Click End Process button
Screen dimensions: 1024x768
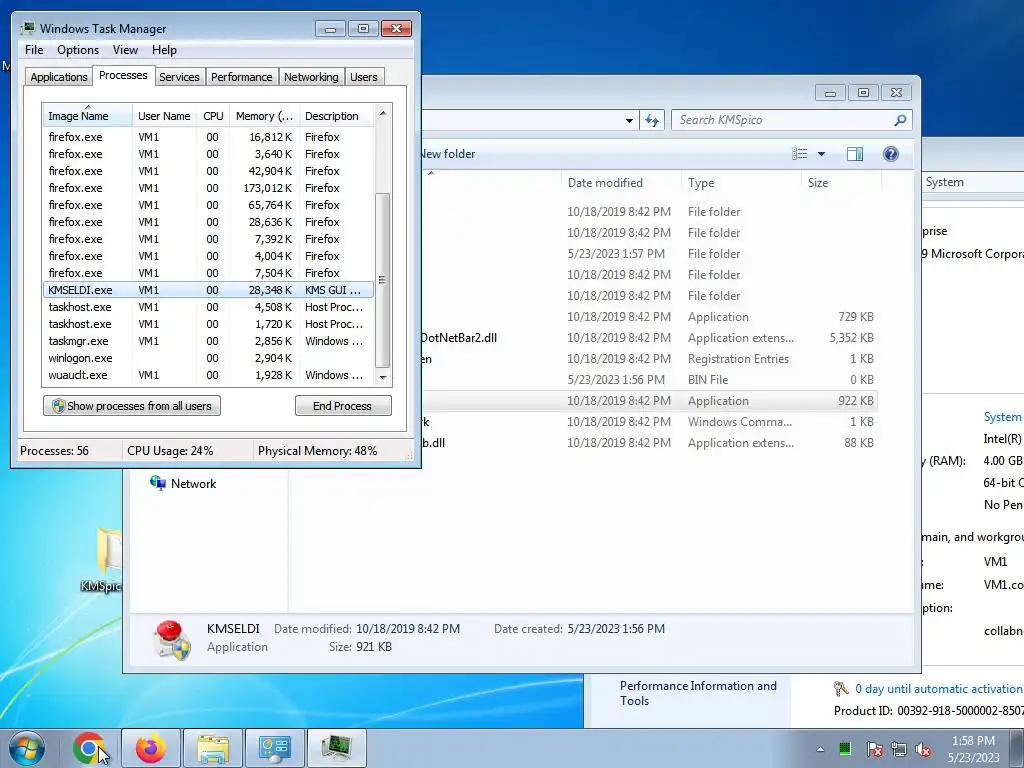pyautogui.click(x=343, y=406)
